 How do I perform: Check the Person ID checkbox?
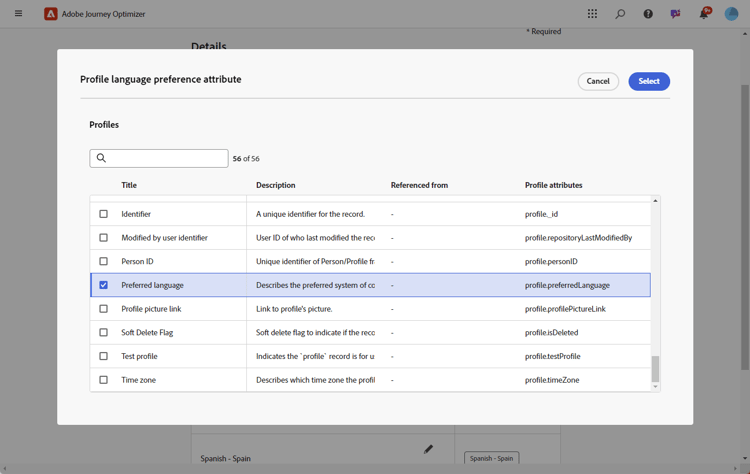[103, 261]
